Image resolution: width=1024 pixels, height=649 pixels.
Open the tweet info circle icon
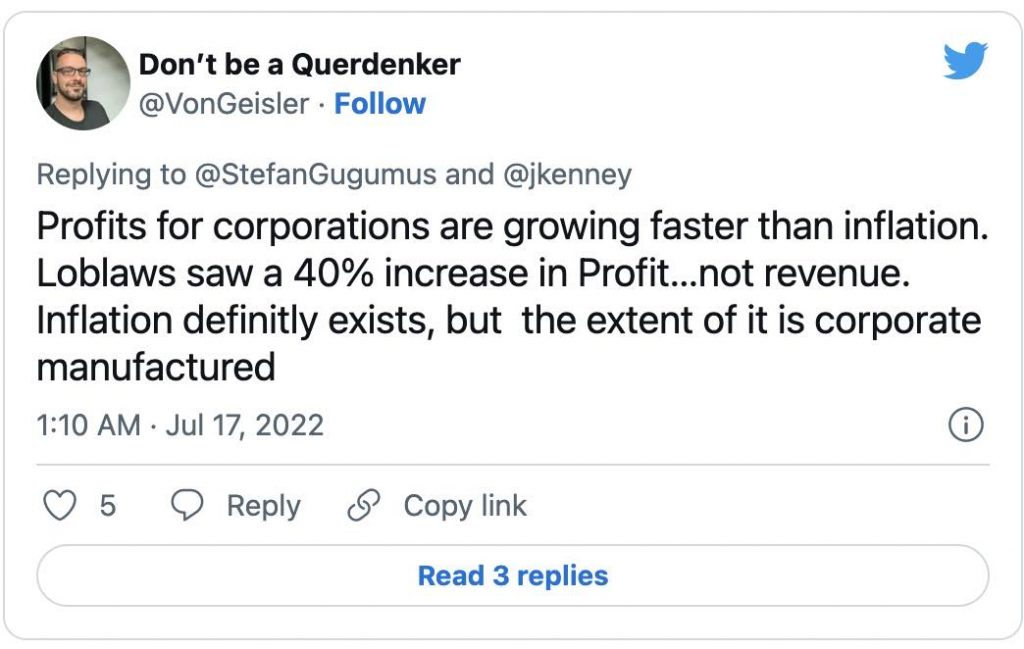pos(965,425)
